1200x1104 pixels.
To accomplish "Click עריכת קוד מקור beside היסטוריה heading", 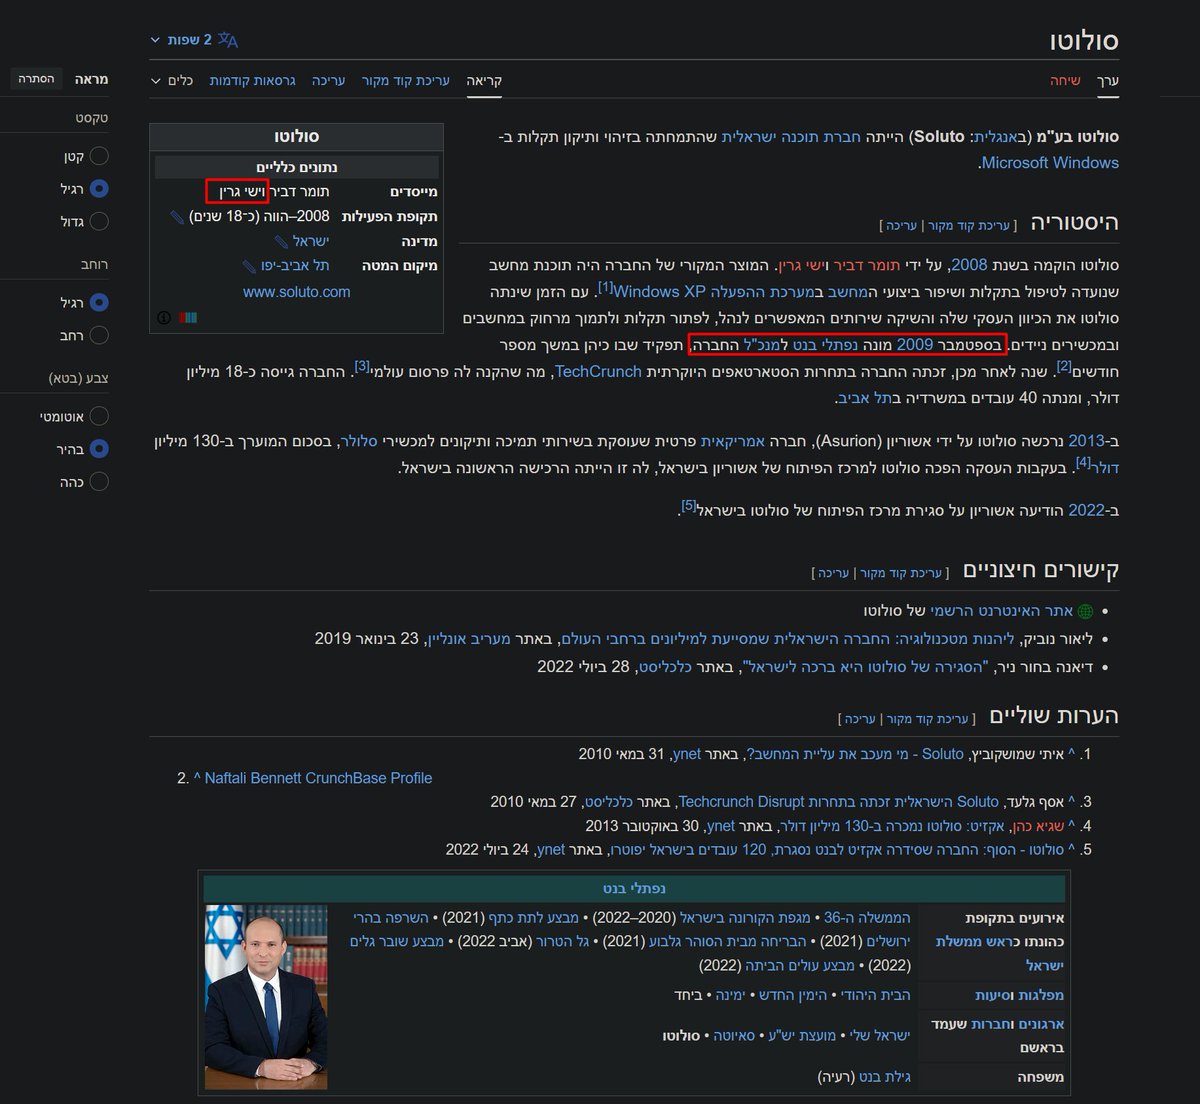I will pyautogui.click(x=969, y=226).
